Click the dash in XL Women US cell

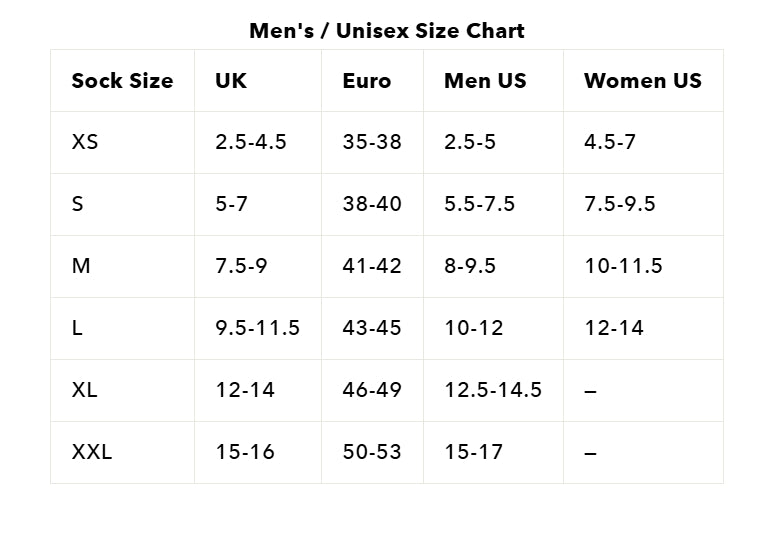point(590,391)
